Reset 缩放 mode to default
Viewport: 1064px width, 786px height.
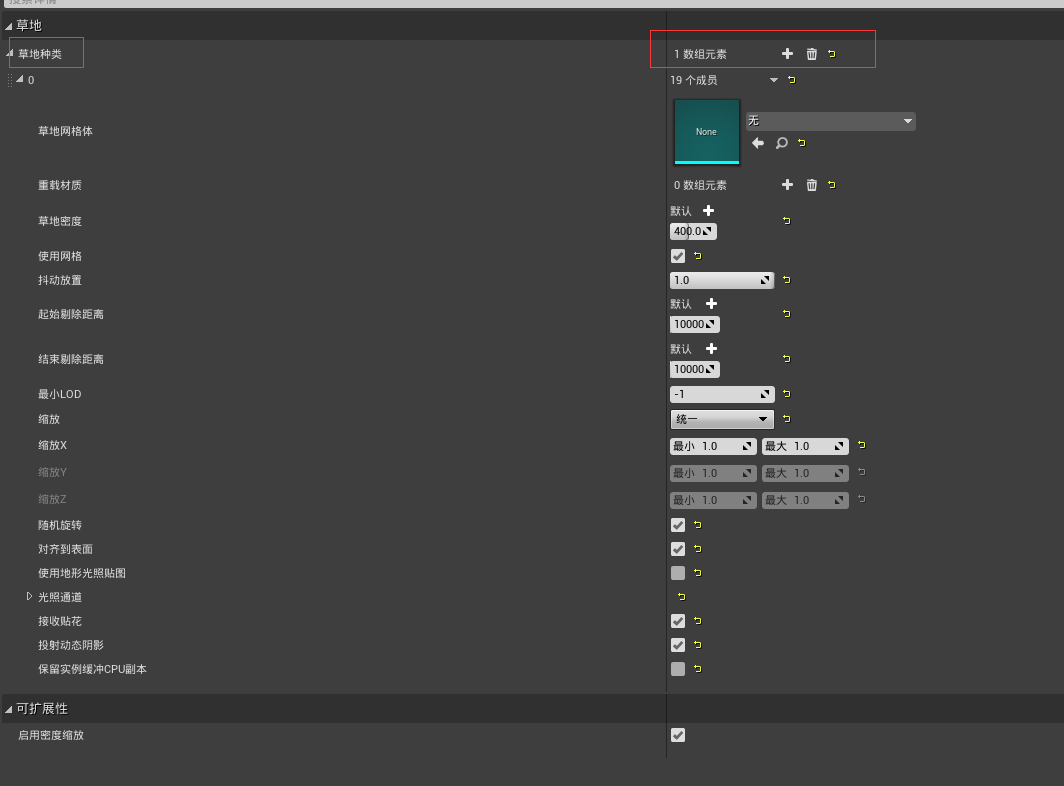(x=787, y=419)
